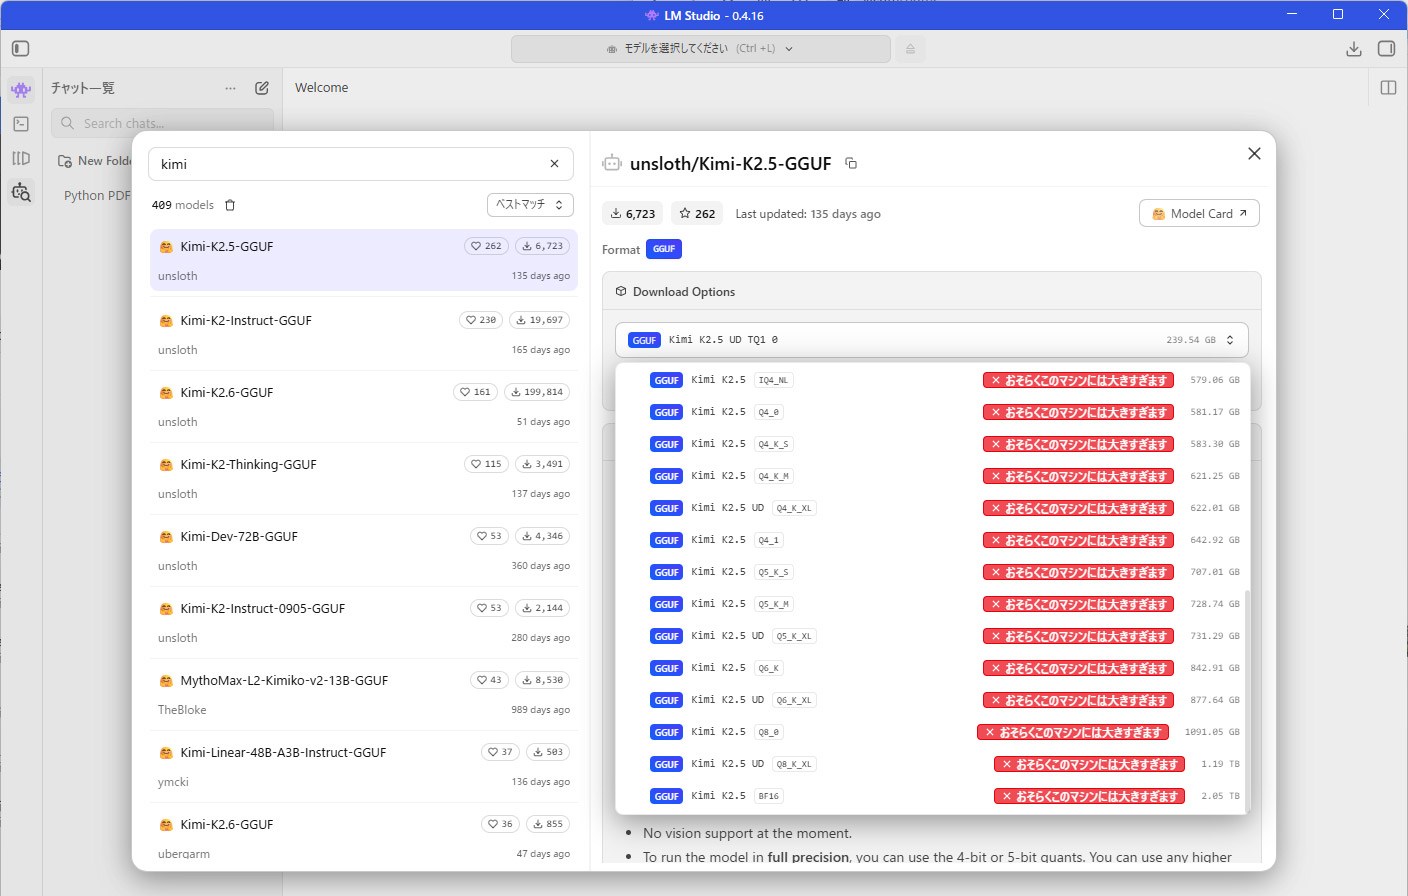
Task: Select the Q5_K_S quantization option
Action: click(931, 572)
